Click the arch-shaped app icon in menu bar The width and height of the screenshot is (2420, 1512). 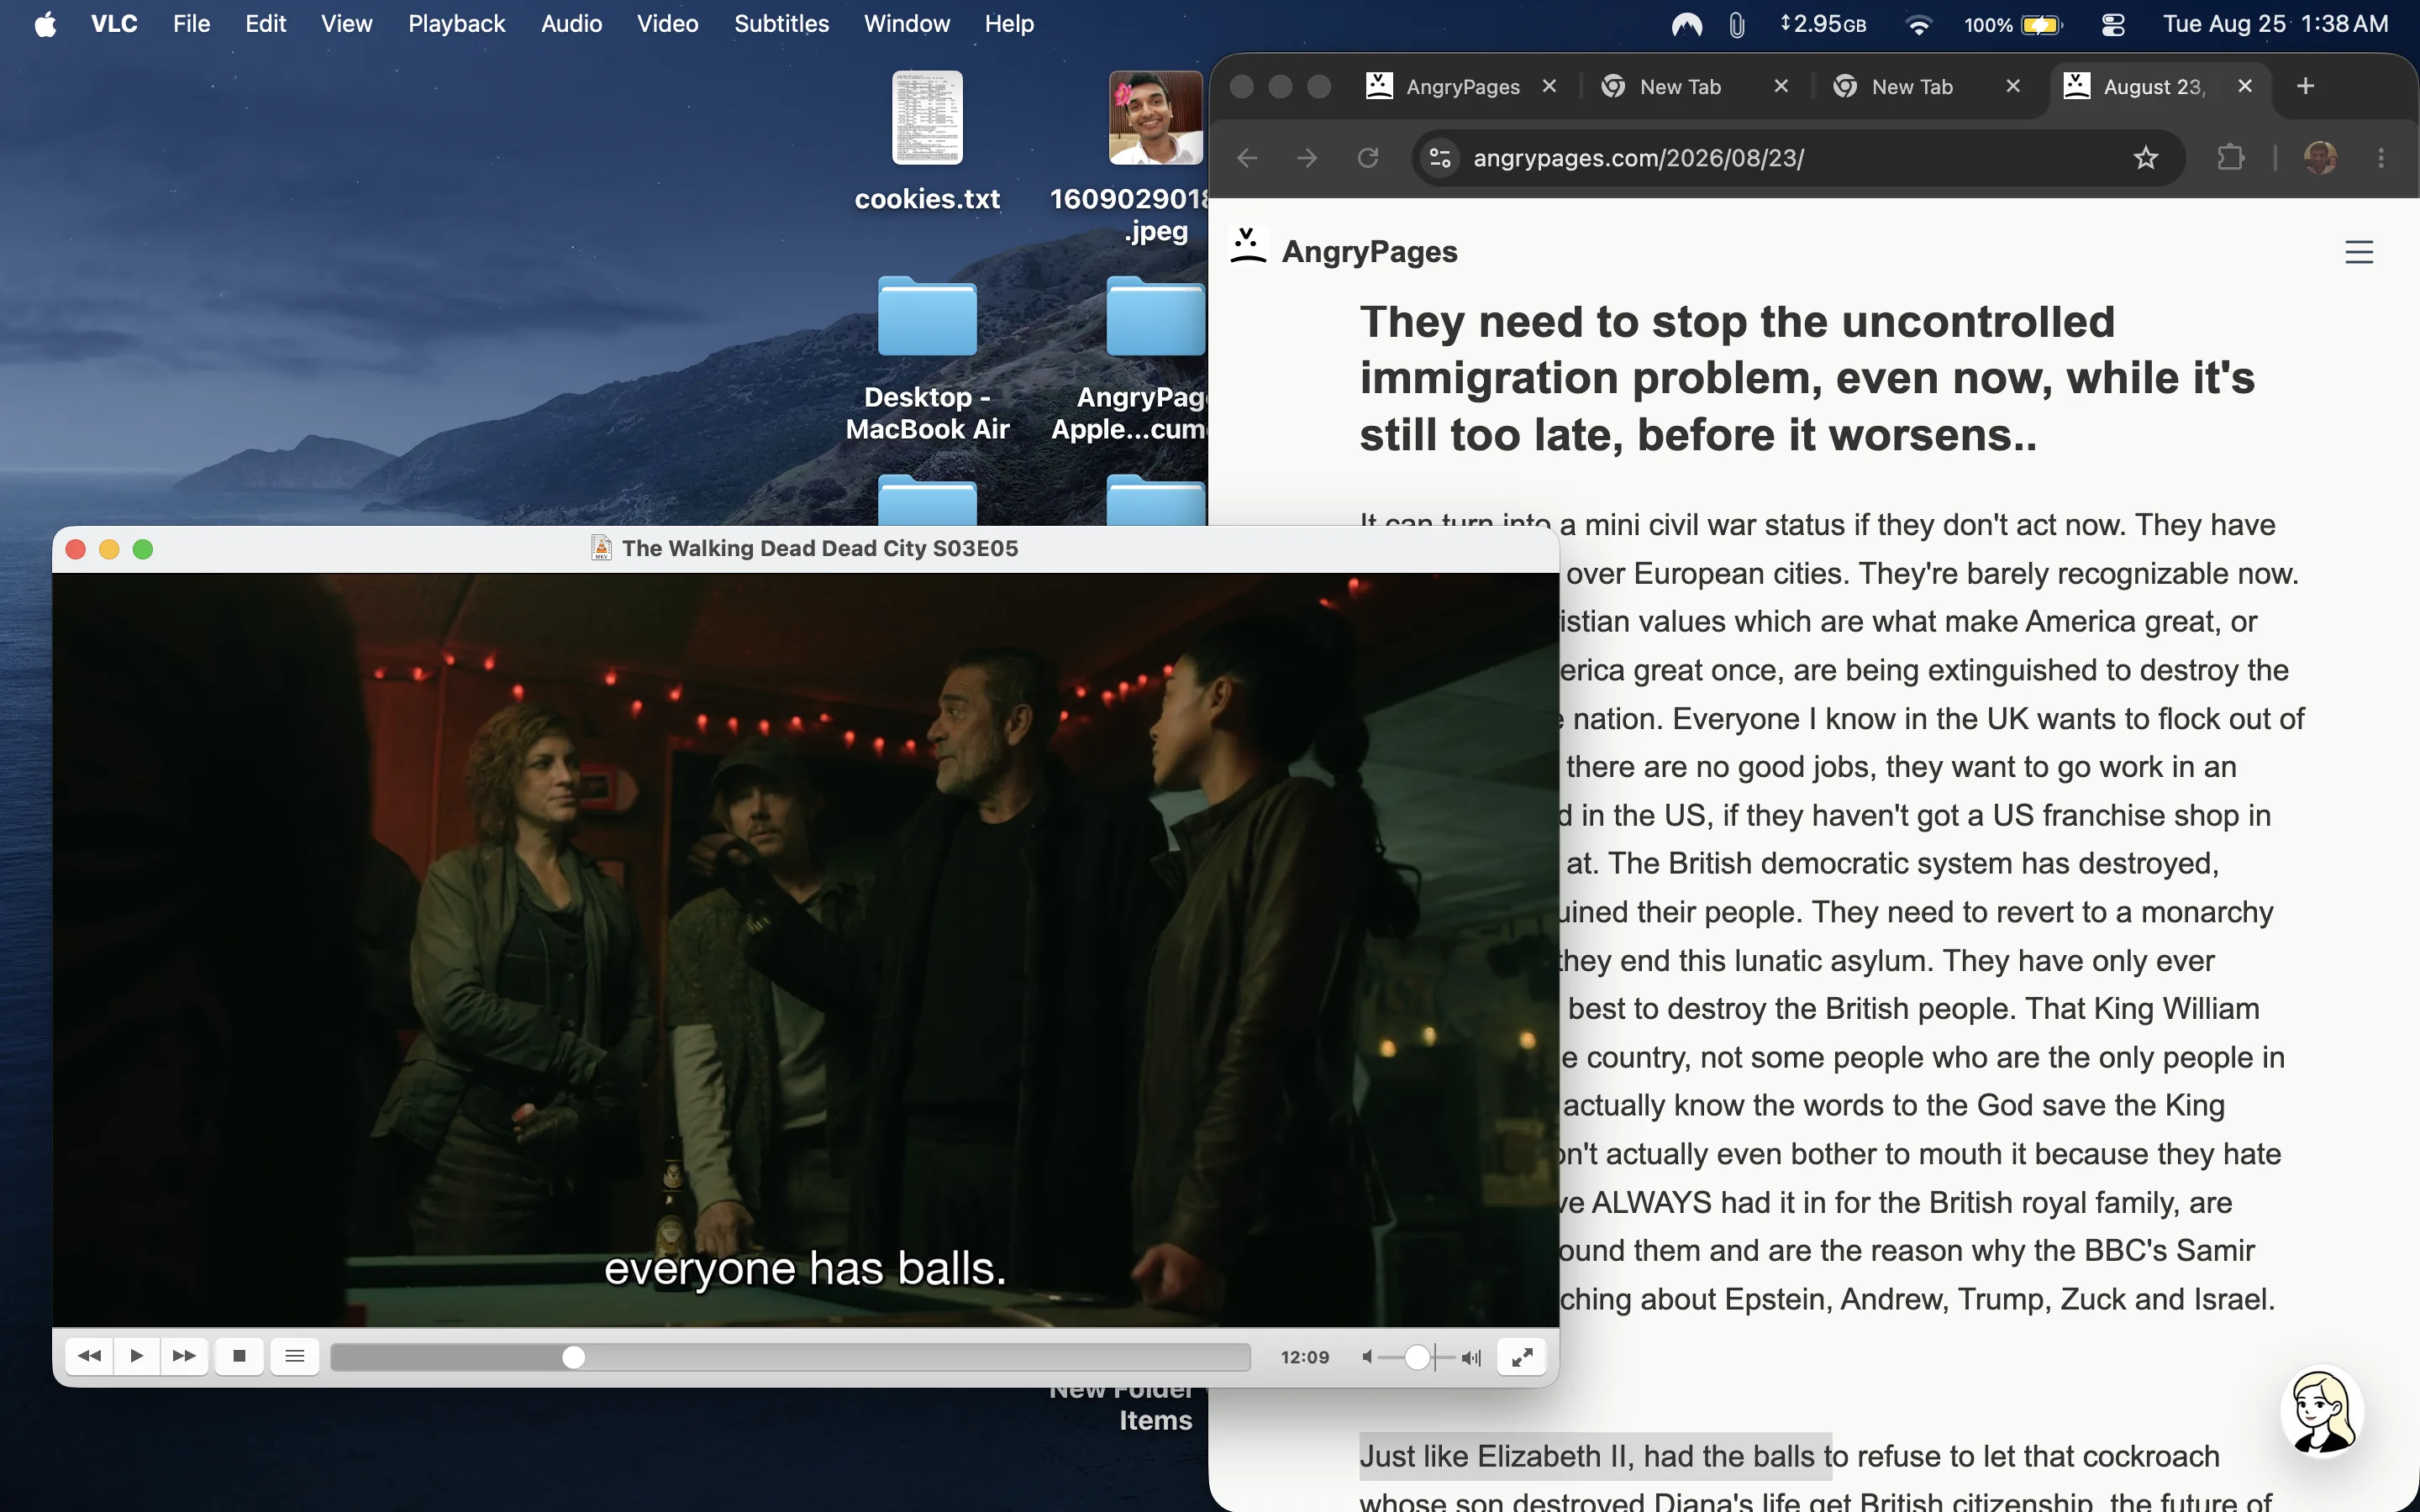tap(1687, 24)
